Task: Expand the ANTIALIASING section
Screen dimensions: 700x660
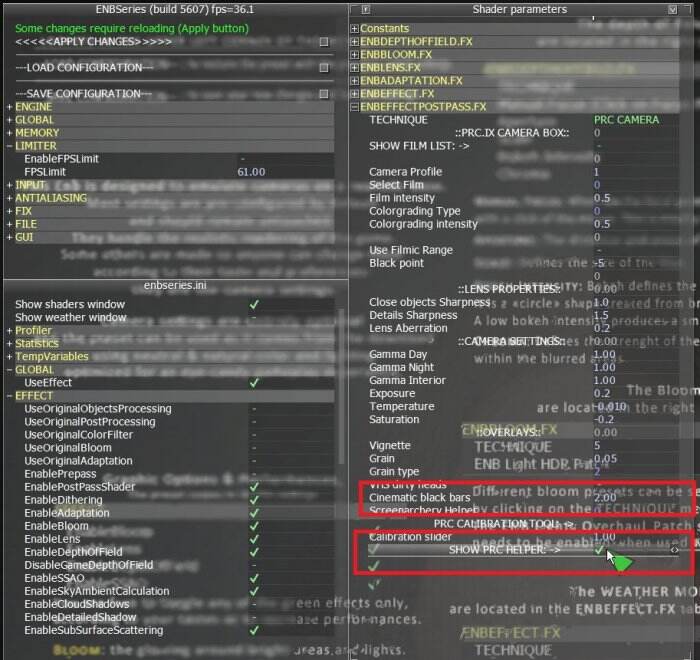Action: coord(9,198)
